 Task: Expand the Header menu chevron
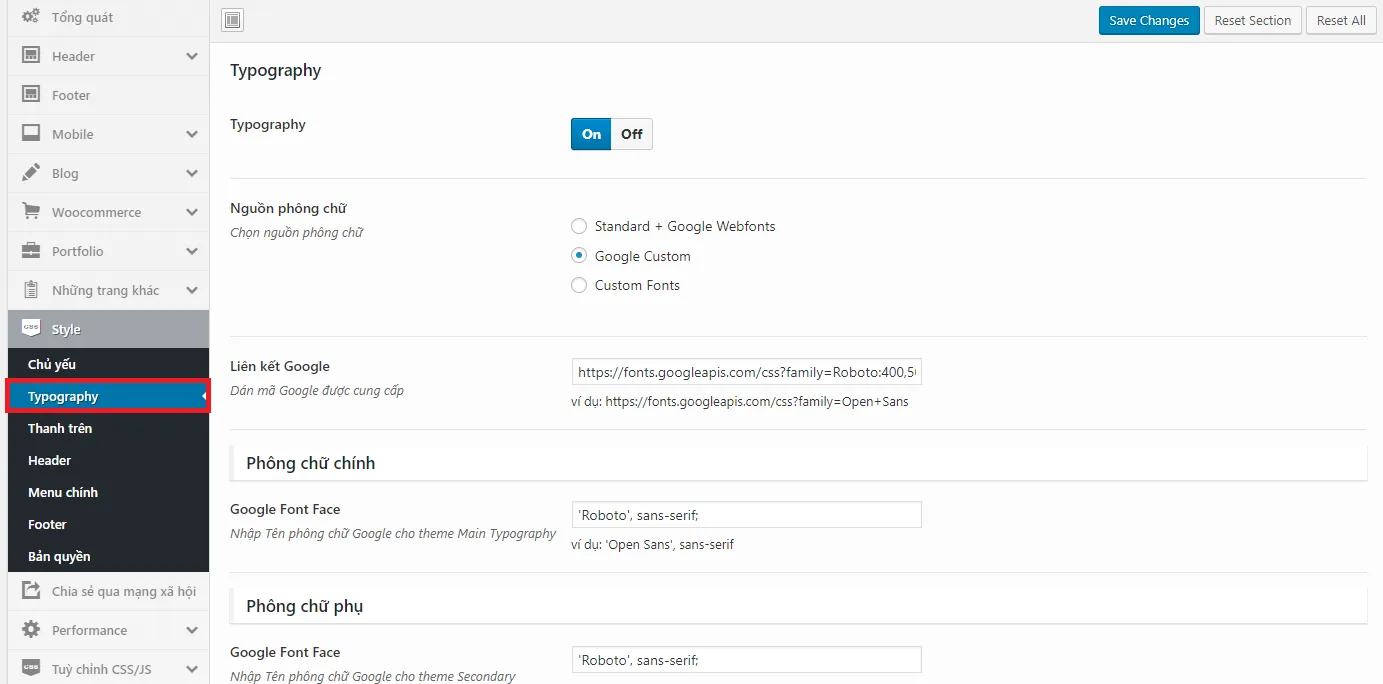pyautogui.click(x=192, y=56)
